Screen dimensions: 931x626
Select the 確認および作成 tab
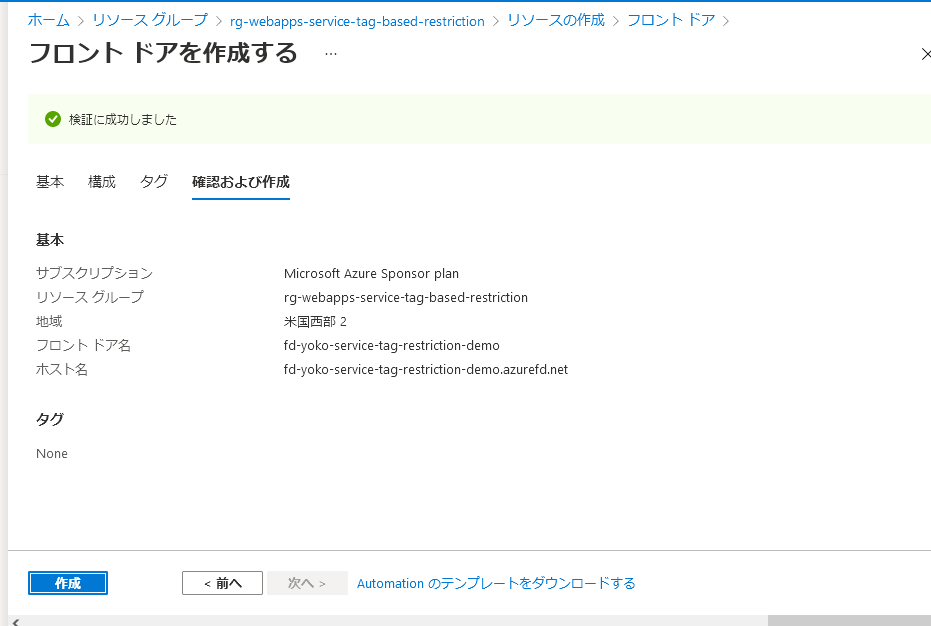coord(240,182)
